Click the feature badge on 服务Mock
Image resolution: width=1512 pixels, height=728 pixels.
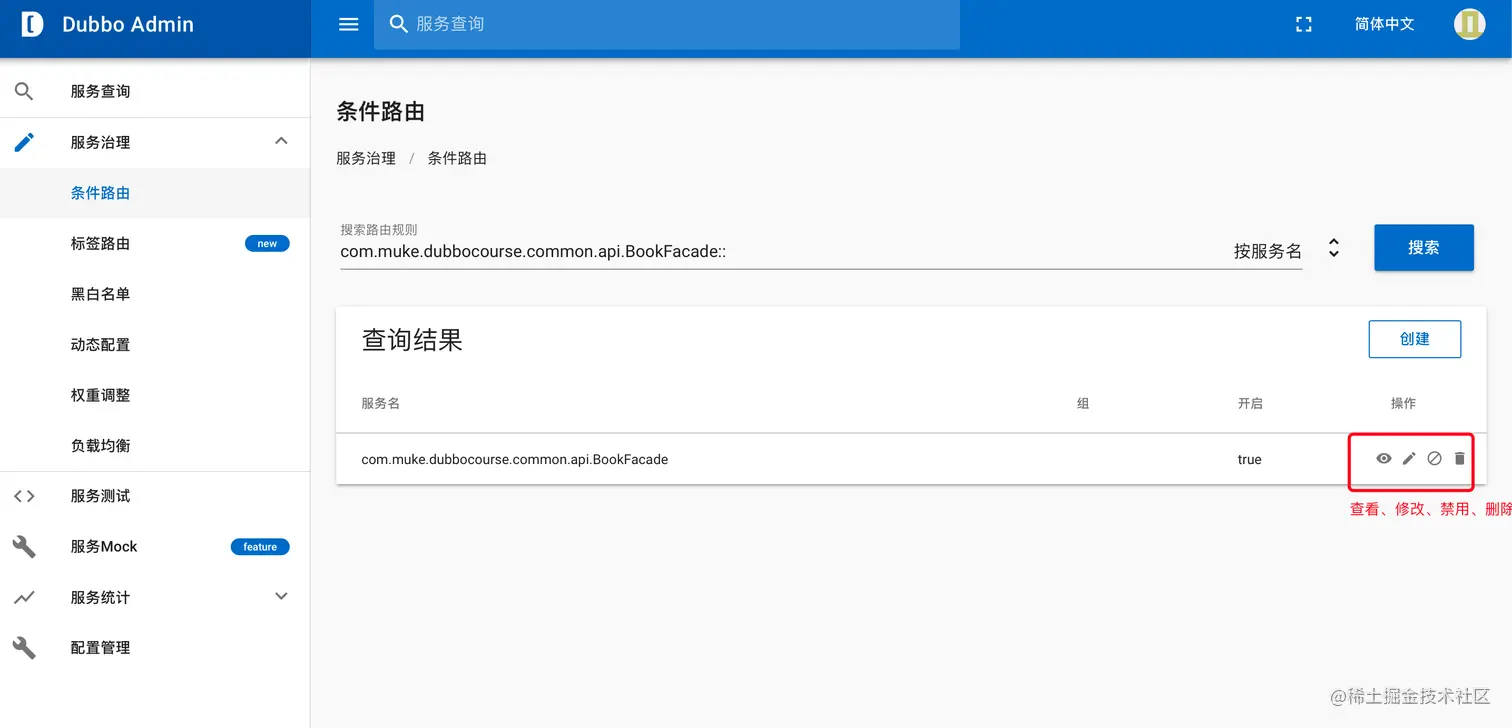(x=260, y=547)
